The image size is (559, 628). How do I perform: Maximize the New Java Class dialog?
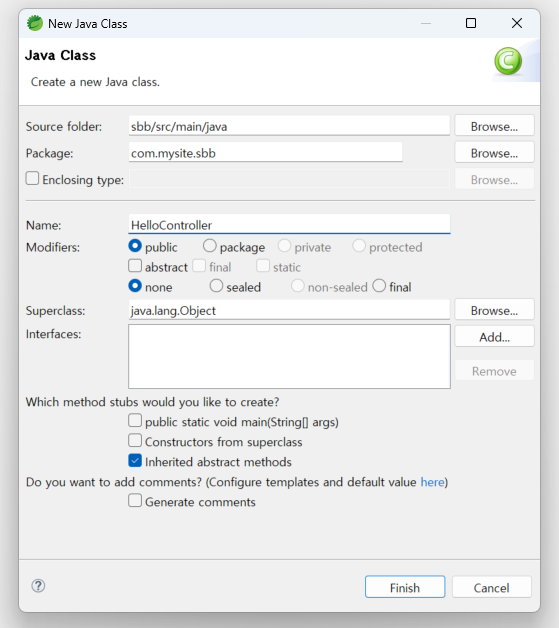tap(471, 23)
